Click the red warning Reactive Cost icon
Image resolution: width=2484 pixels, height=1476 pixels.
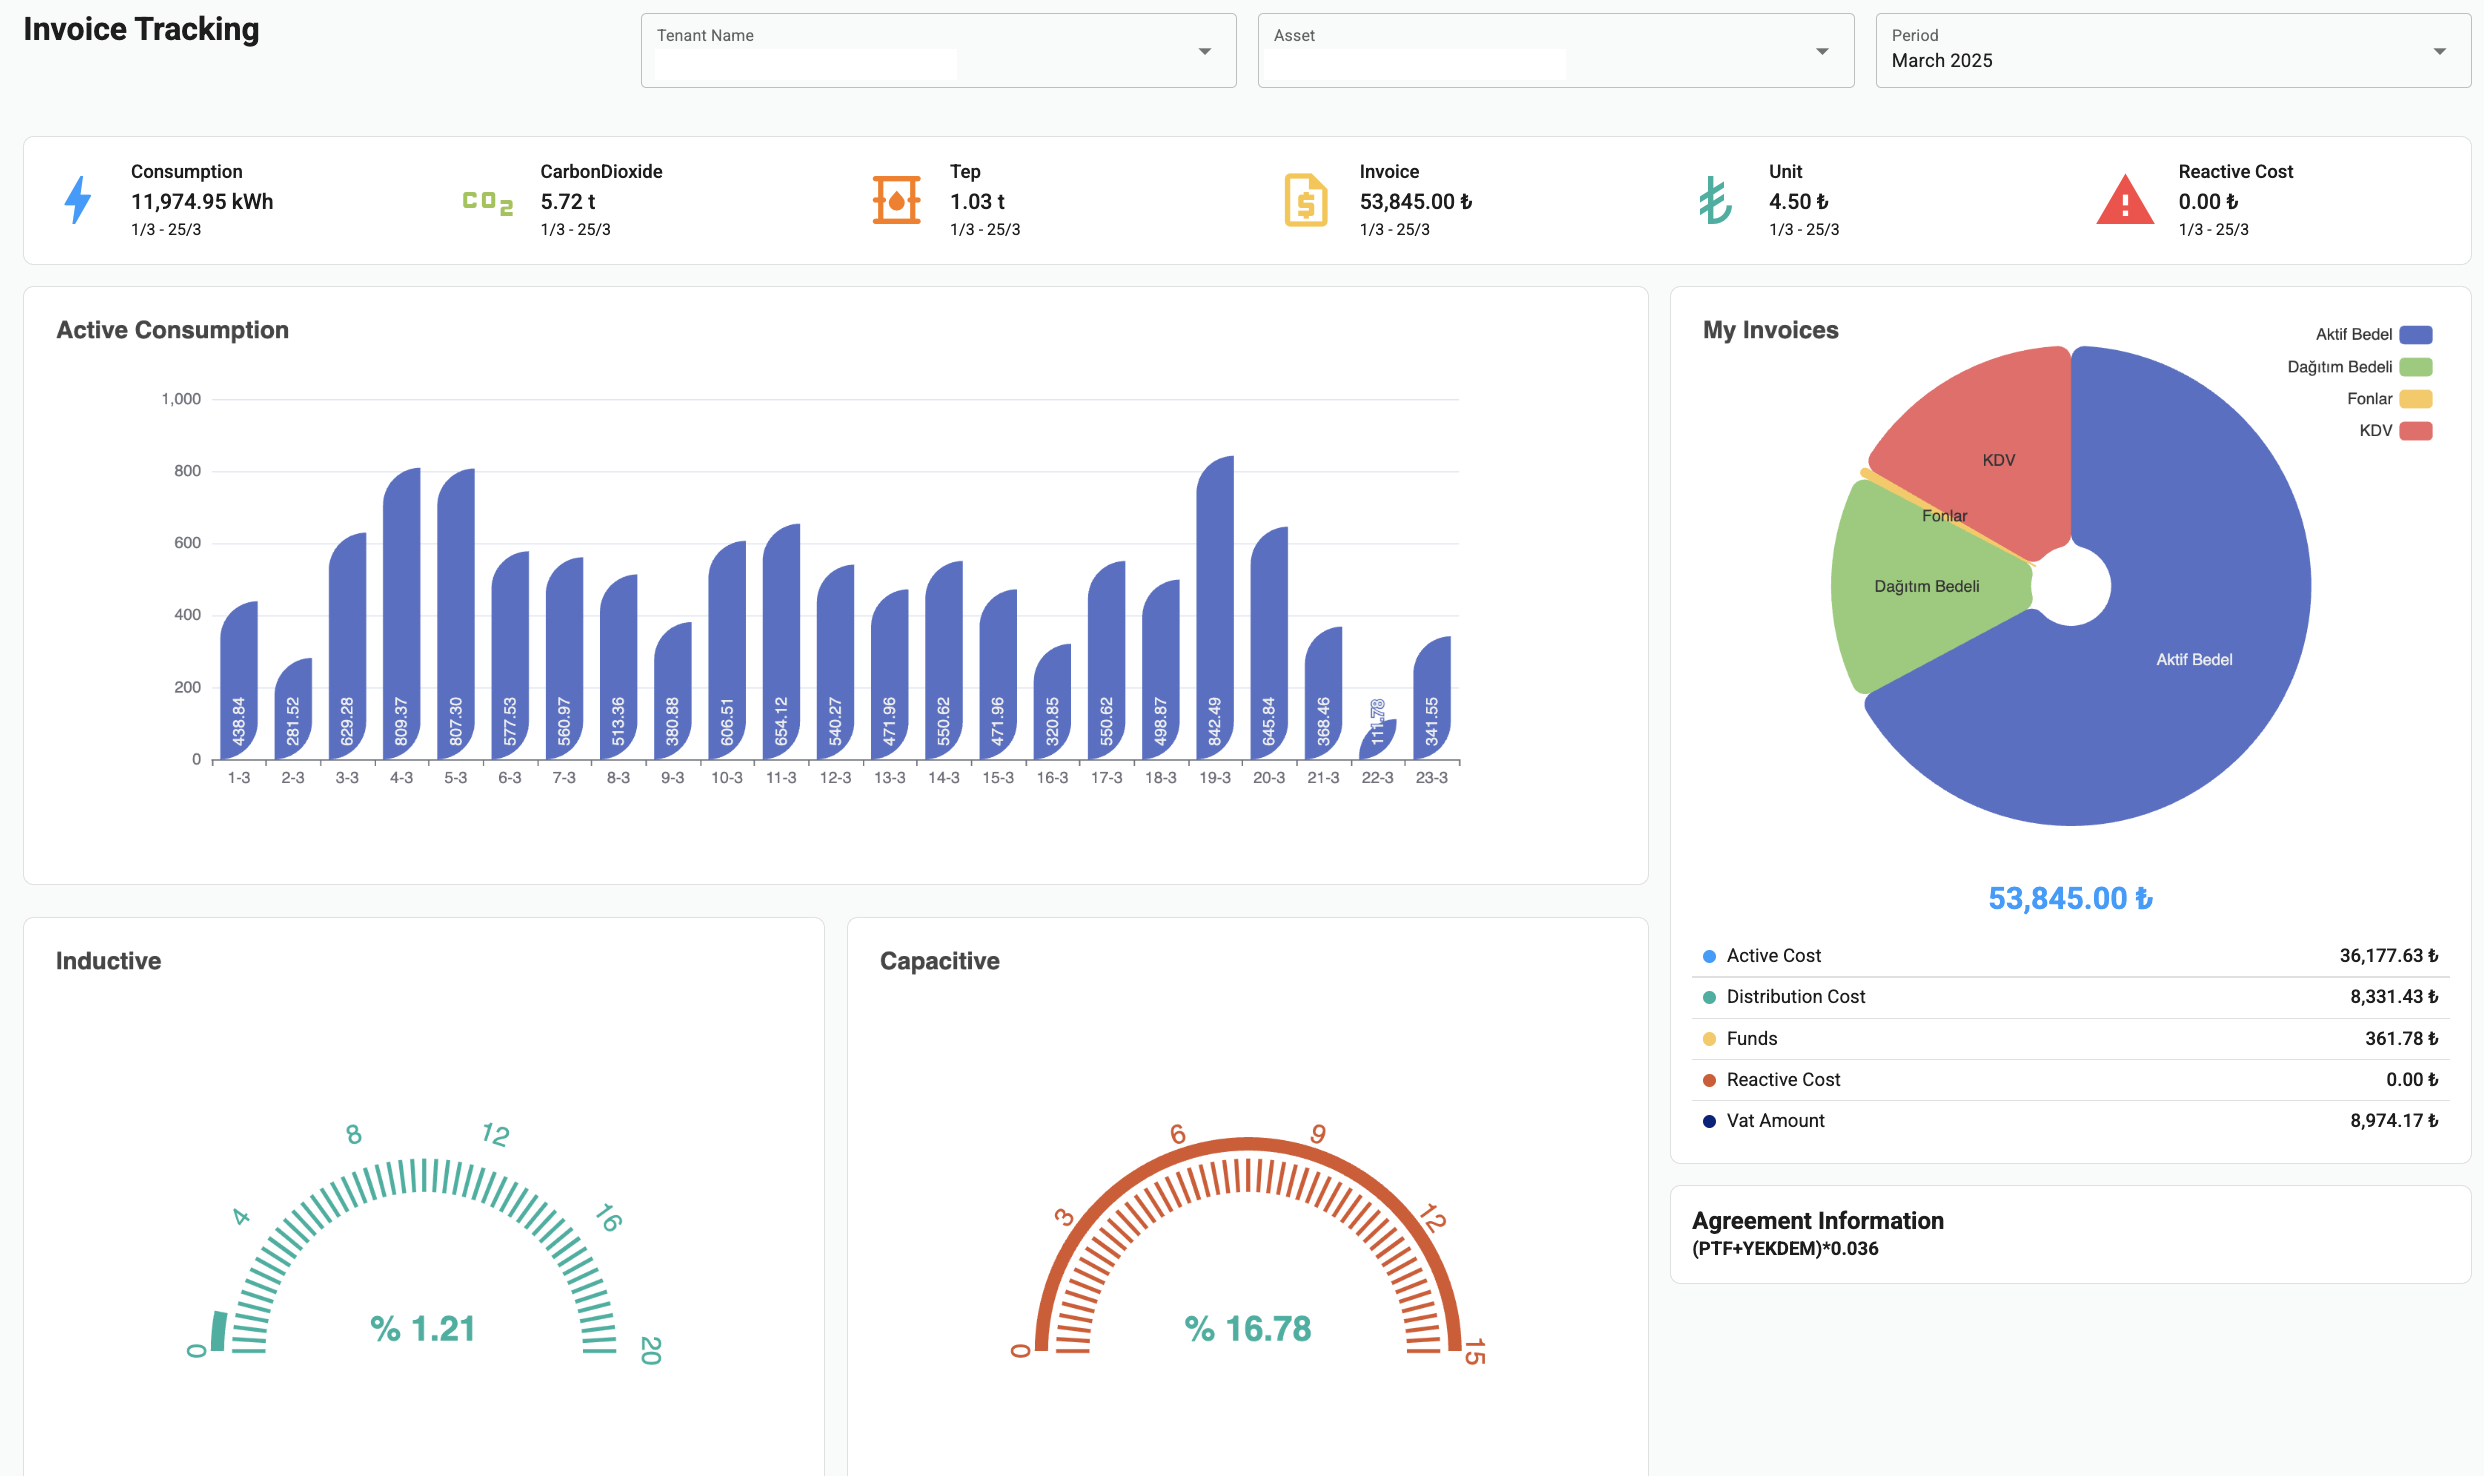2124,200
